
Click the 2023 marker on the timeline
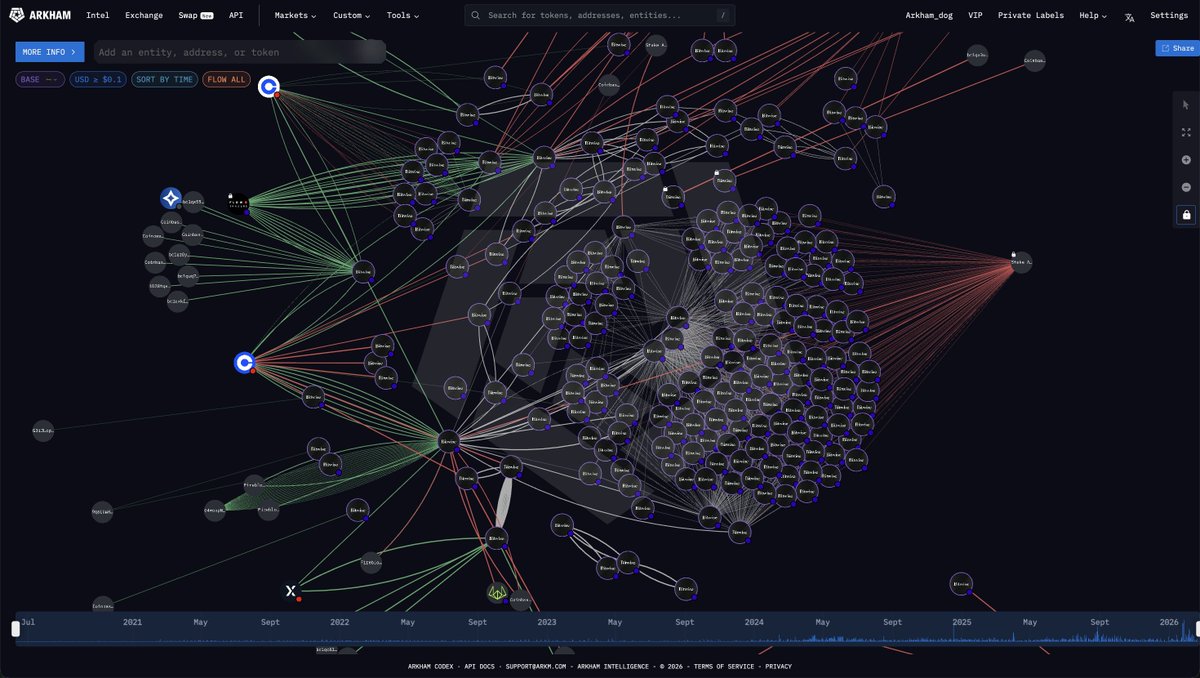click(x=547, y=622)
